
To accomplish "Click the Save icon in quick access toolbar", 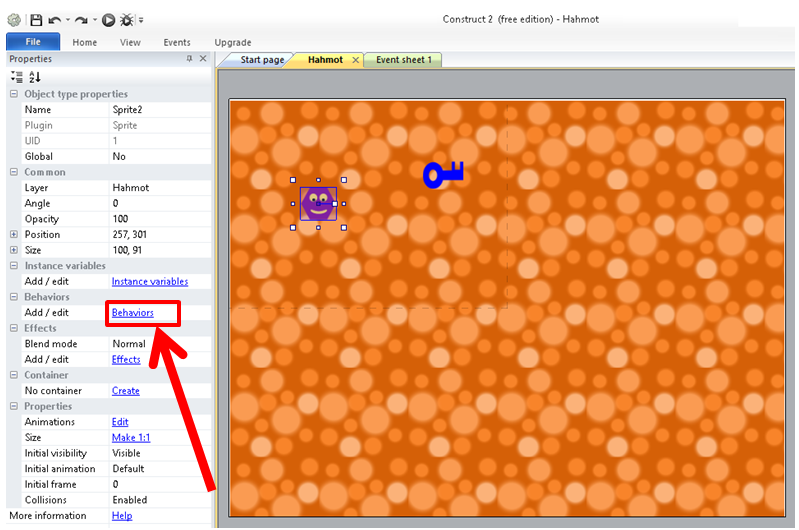I will coord(36,19).
